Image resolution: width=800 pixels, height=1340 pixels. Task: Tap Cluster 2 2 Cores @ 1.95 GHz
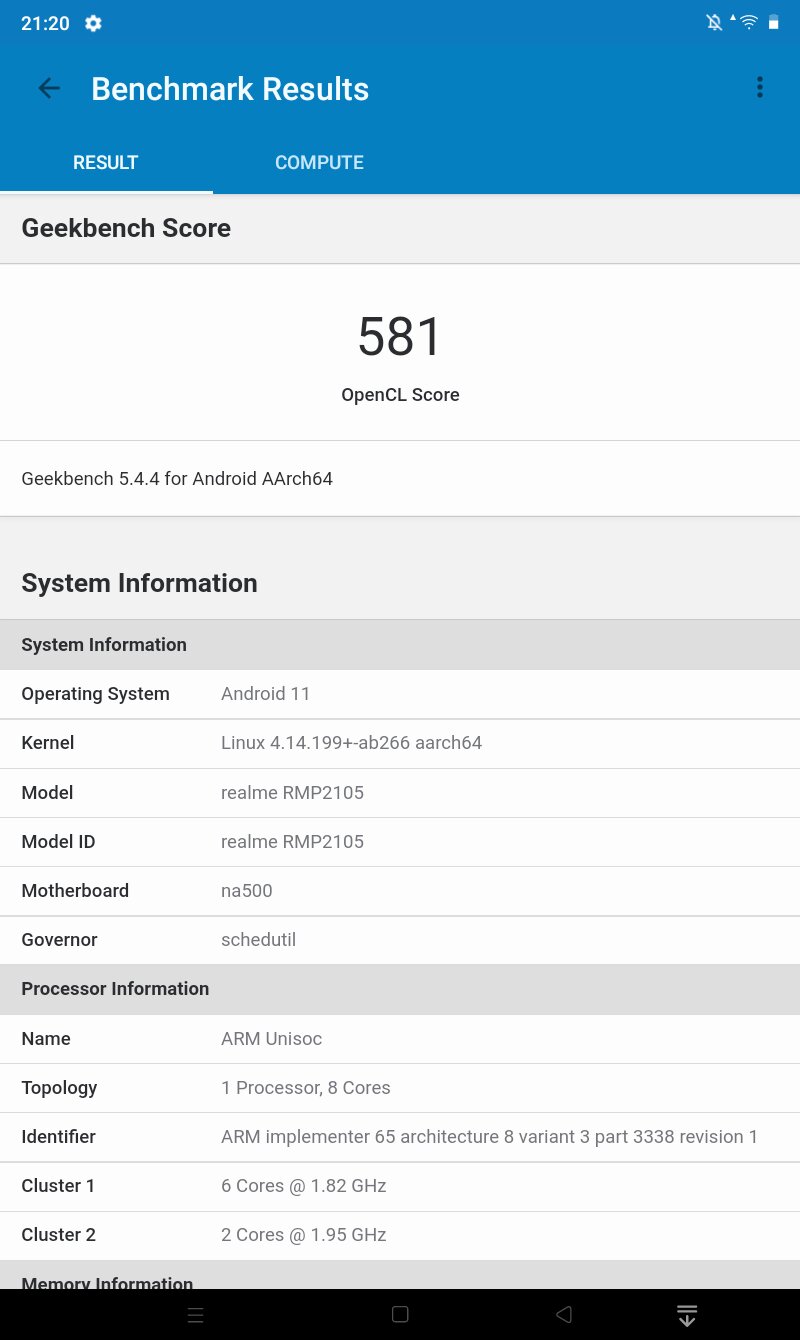pyautogui.click(x=303, y=1235)
